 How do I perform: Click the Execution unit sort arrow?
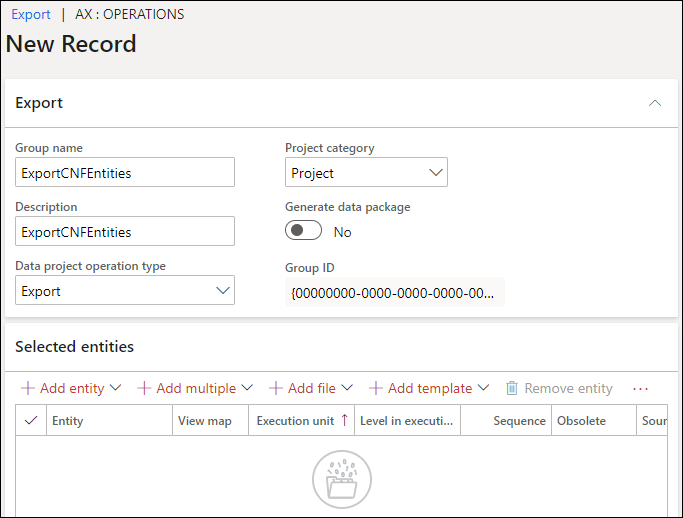point(345,421)
